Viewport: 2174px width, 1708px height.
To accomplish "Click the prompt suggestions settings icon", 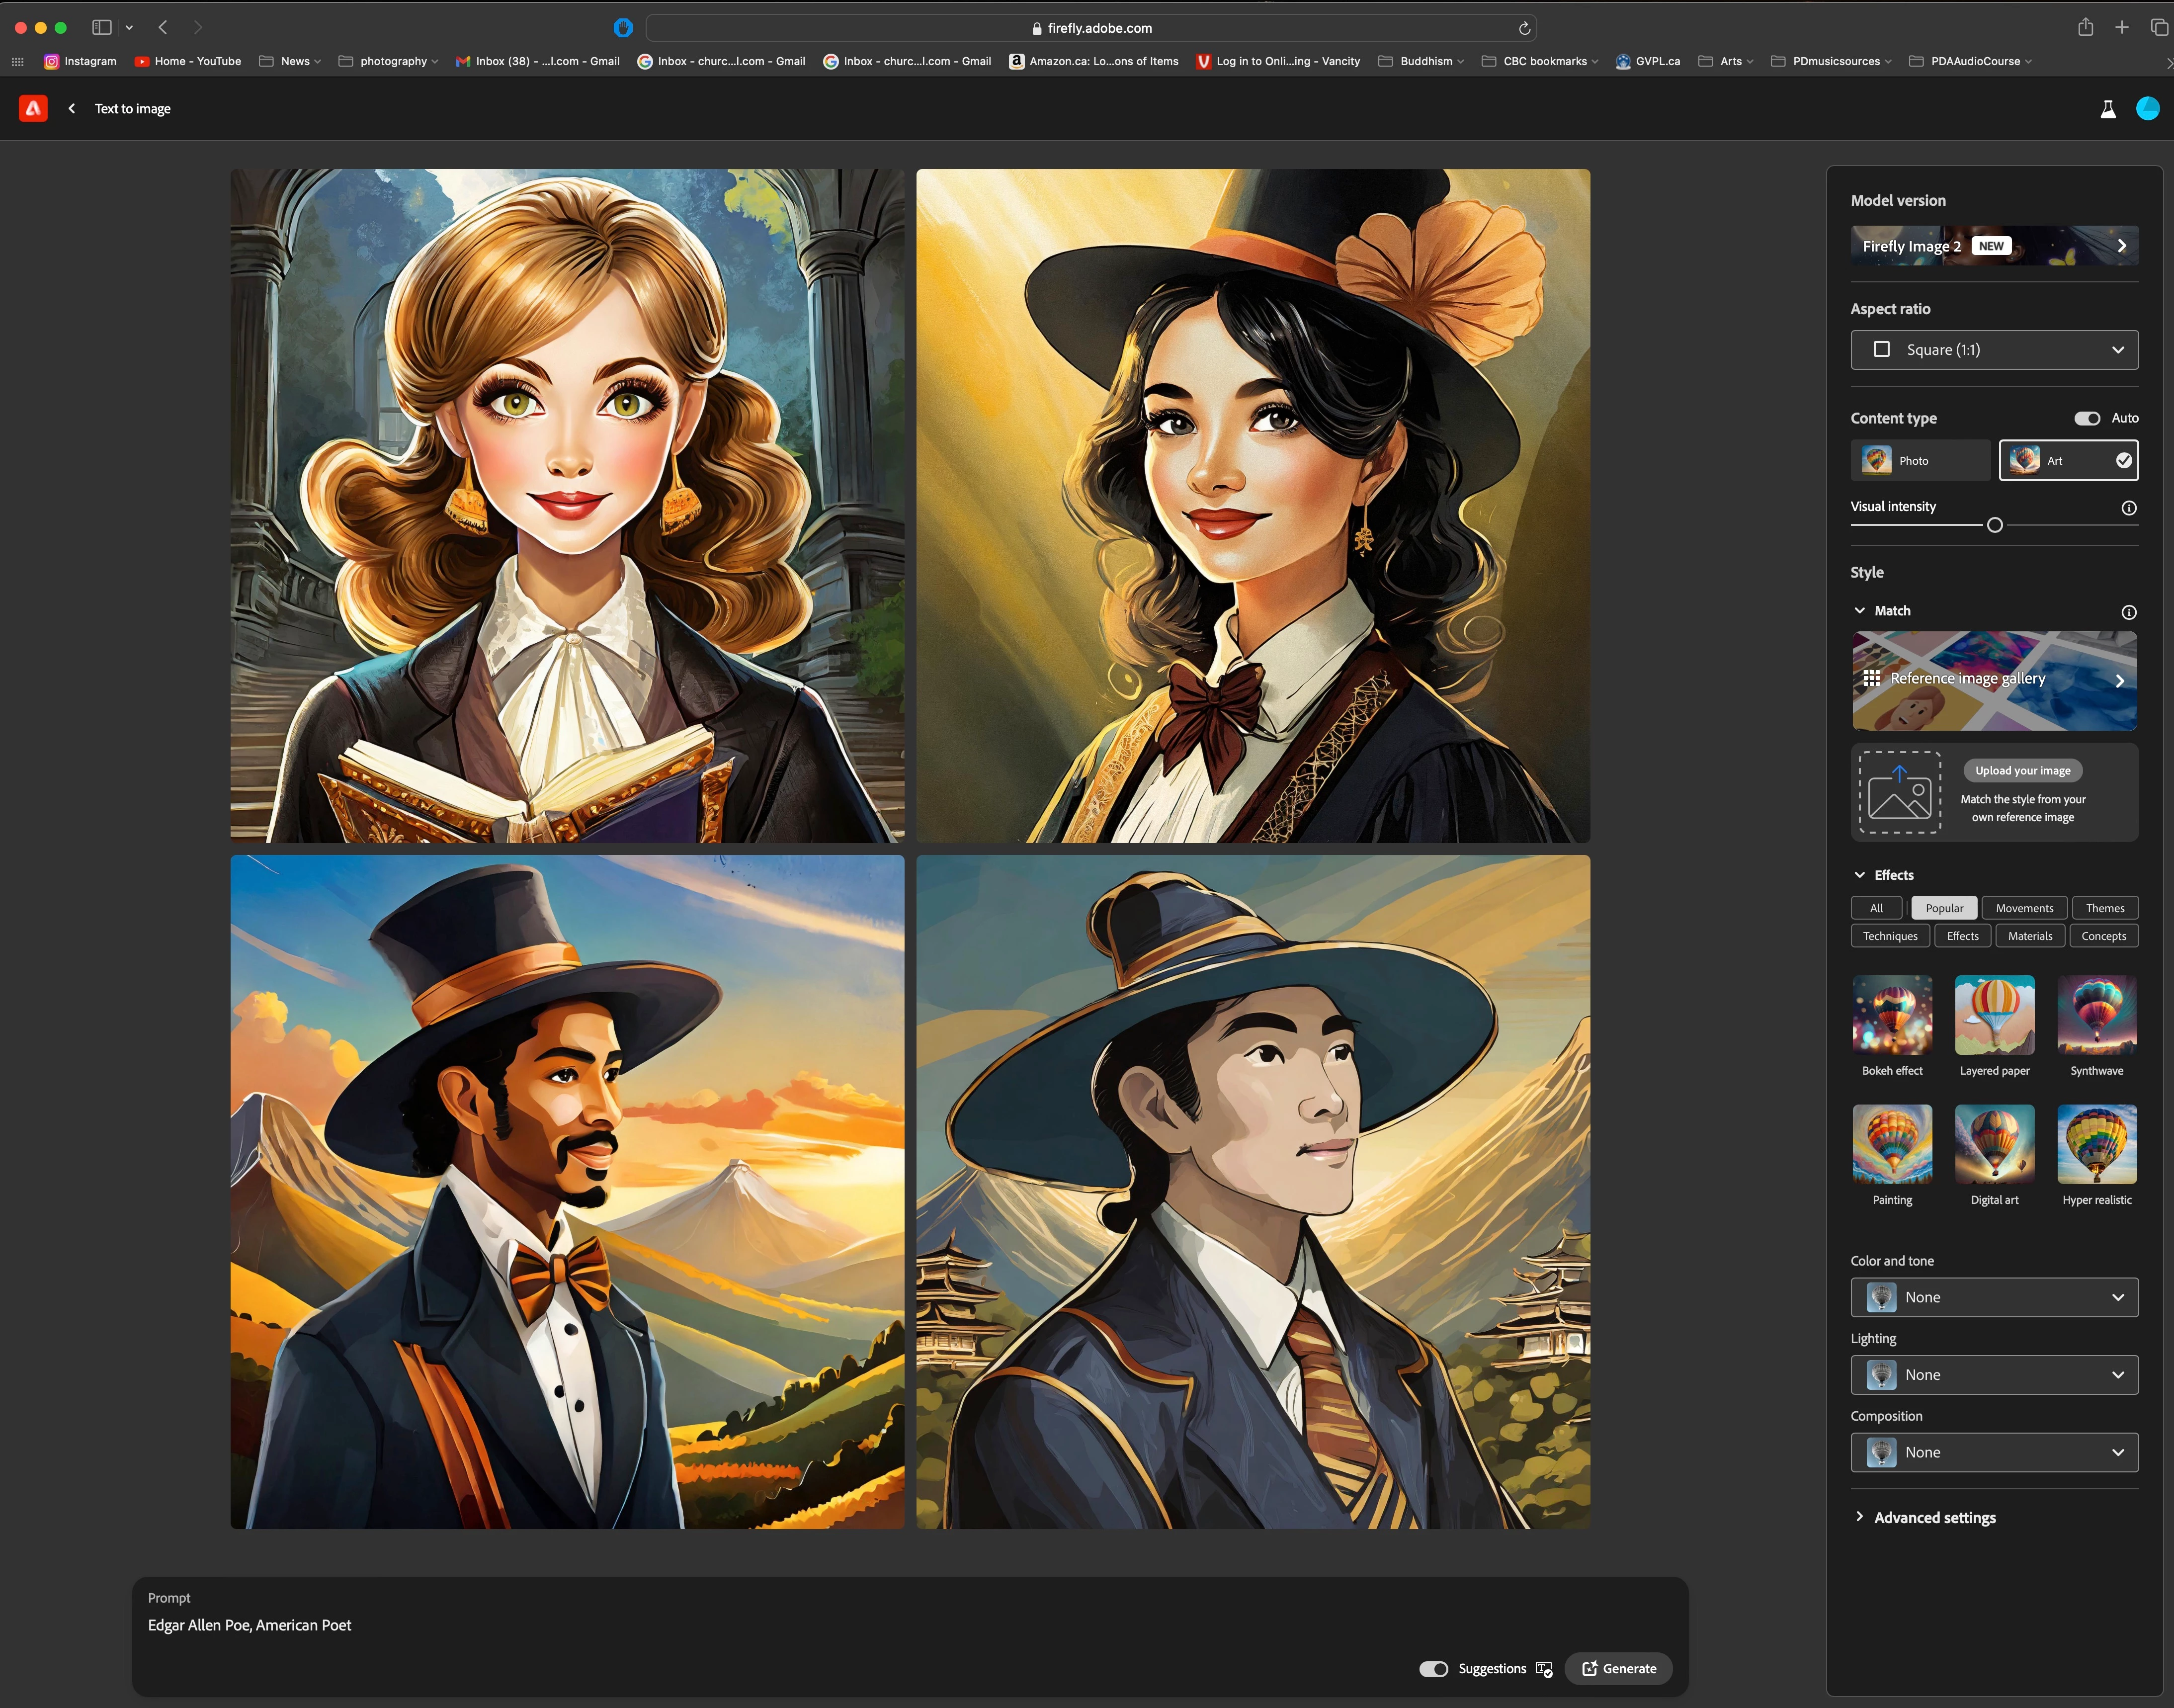I will point(1544,1669).
